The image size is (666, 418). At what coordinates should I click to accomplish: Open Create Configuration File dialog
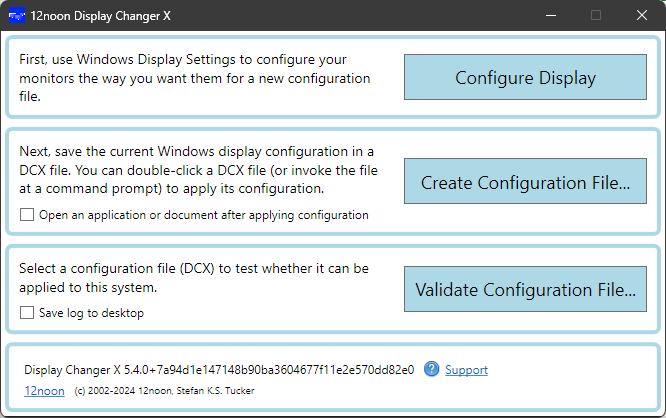(525, 181)
